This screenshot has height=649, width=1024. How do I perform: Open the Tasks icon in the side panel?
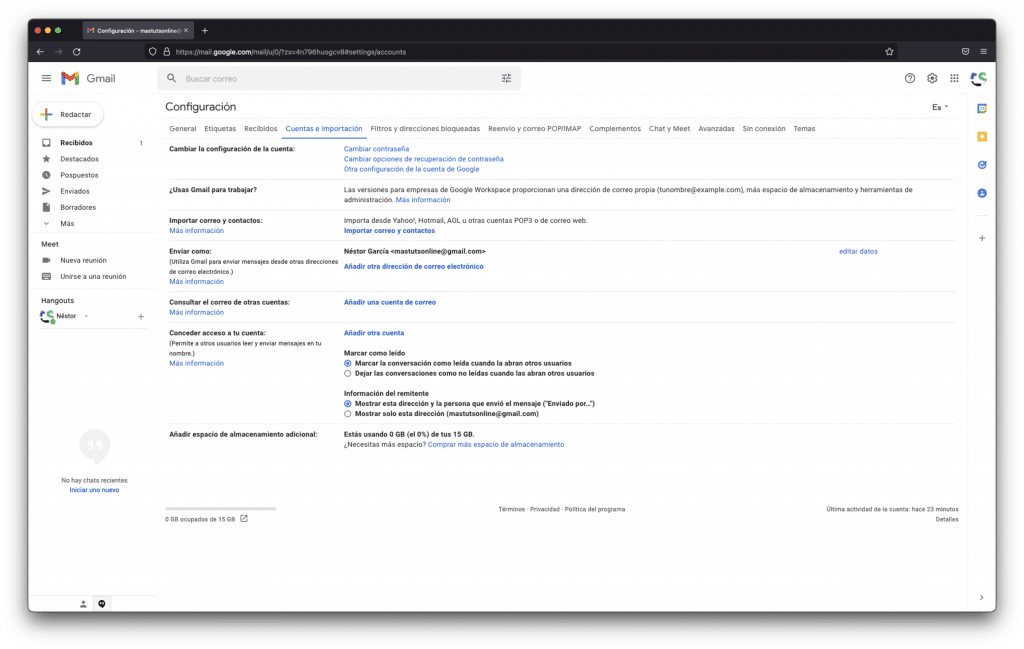(x=982, y=160)
